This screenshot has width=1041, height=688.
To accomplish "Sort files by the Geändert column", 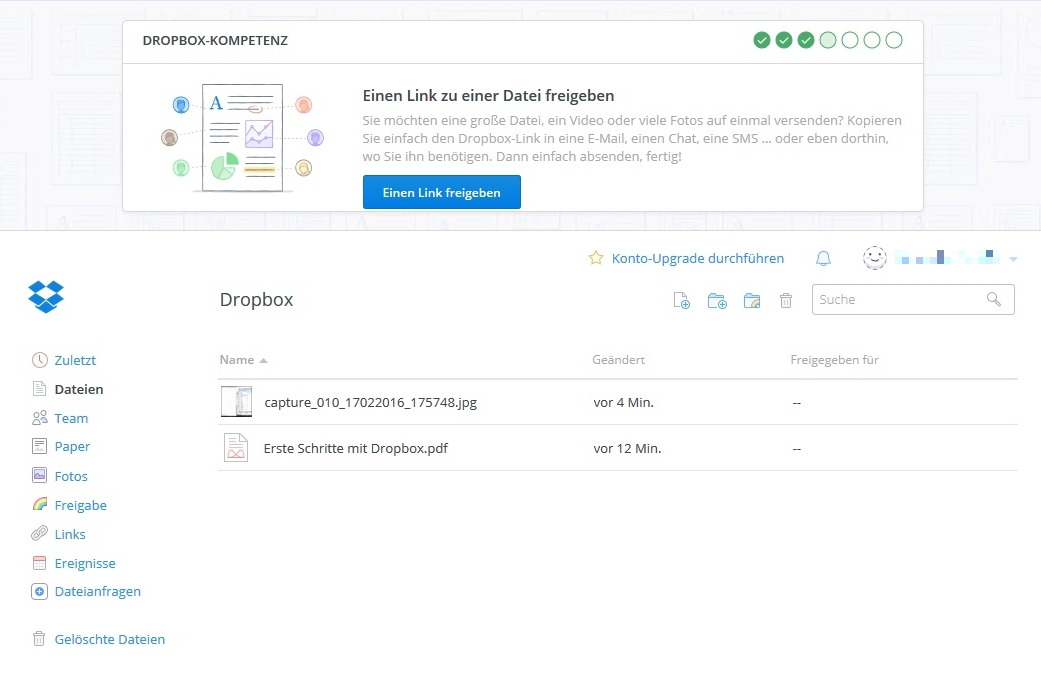I will tap(618, 360).
